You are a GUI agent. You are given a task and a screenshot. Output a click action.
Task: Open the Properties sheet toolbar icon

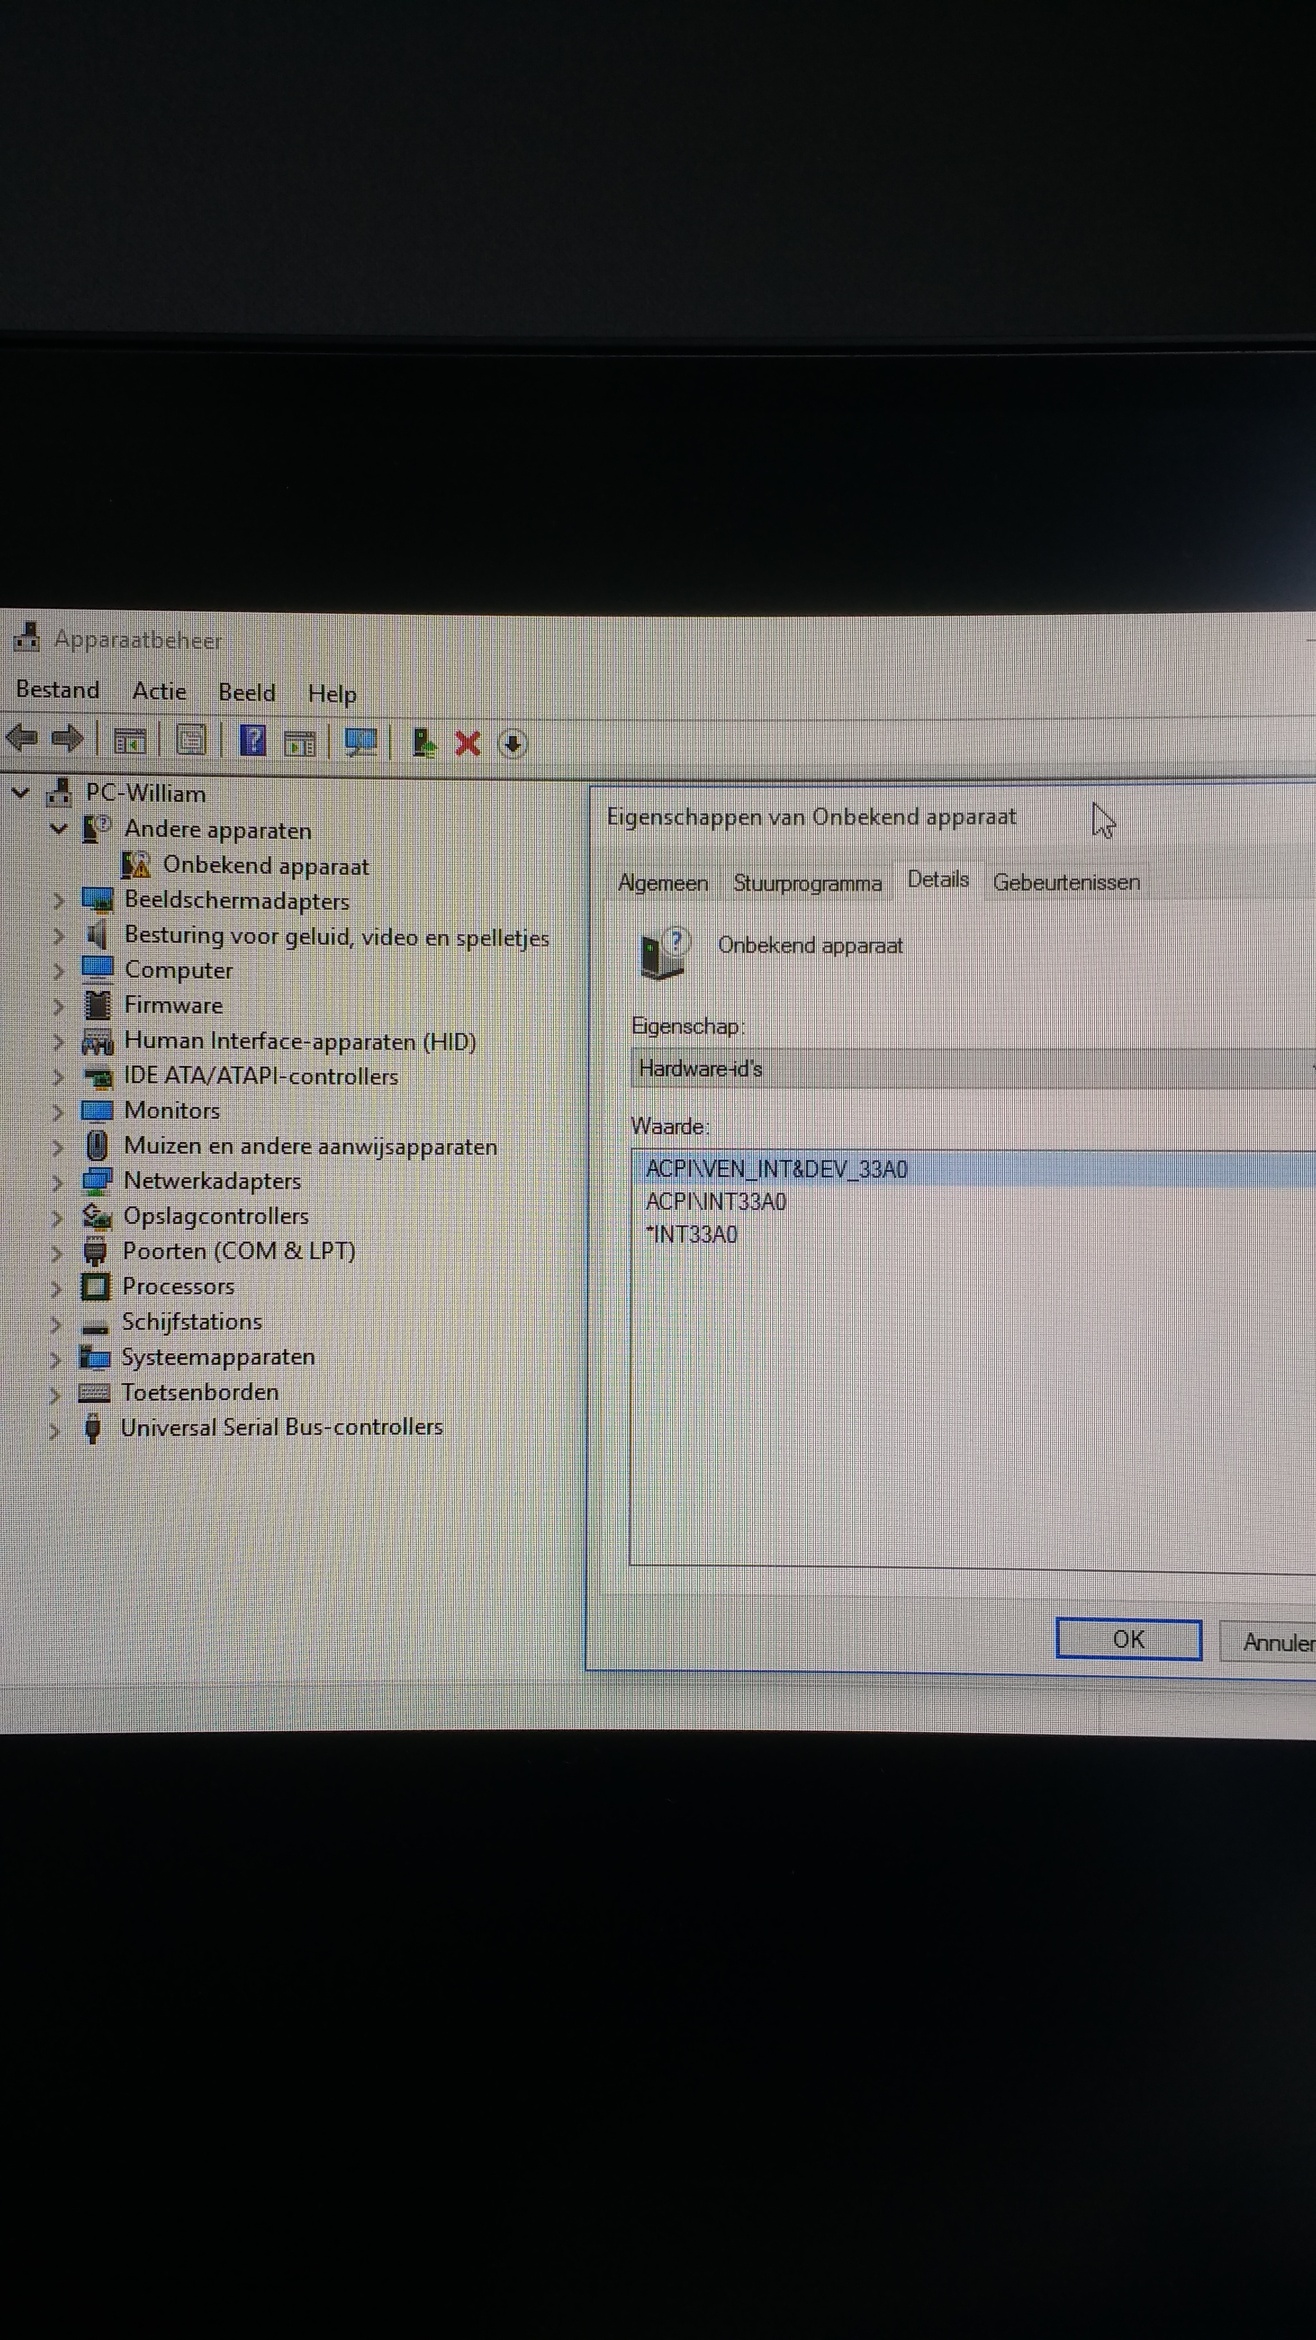pyautogui.click(x=191, y=741)
